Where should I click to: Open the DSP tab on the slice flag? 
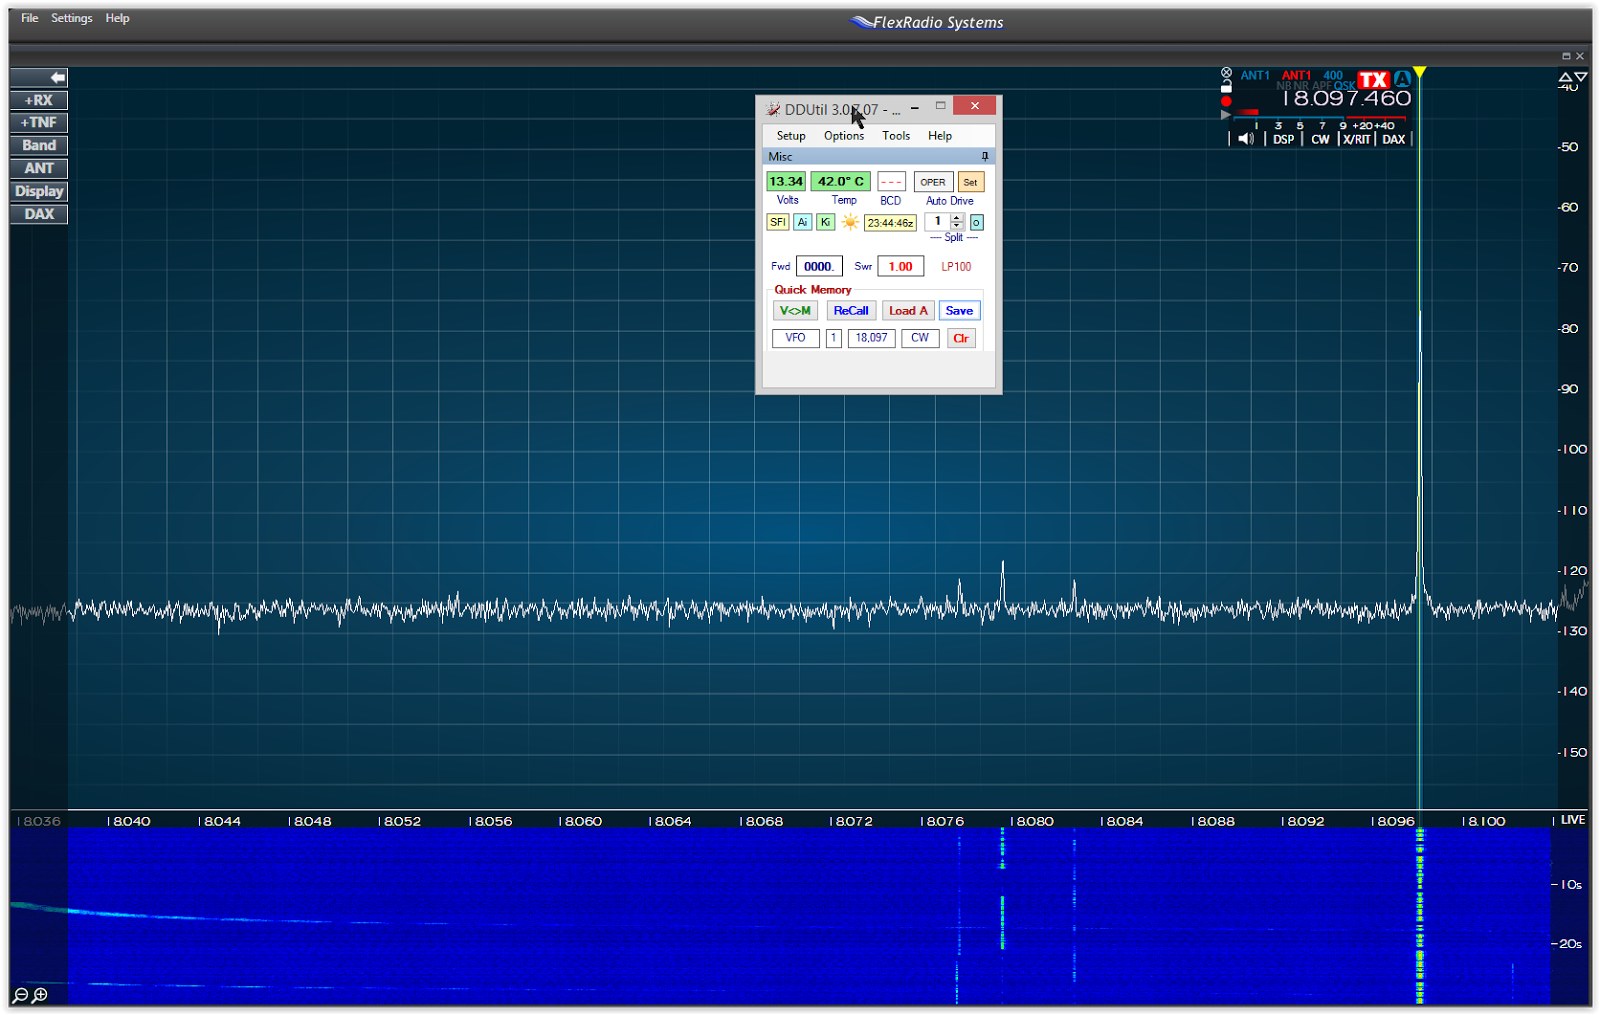pyautogui.click(x=1284, y=139)
